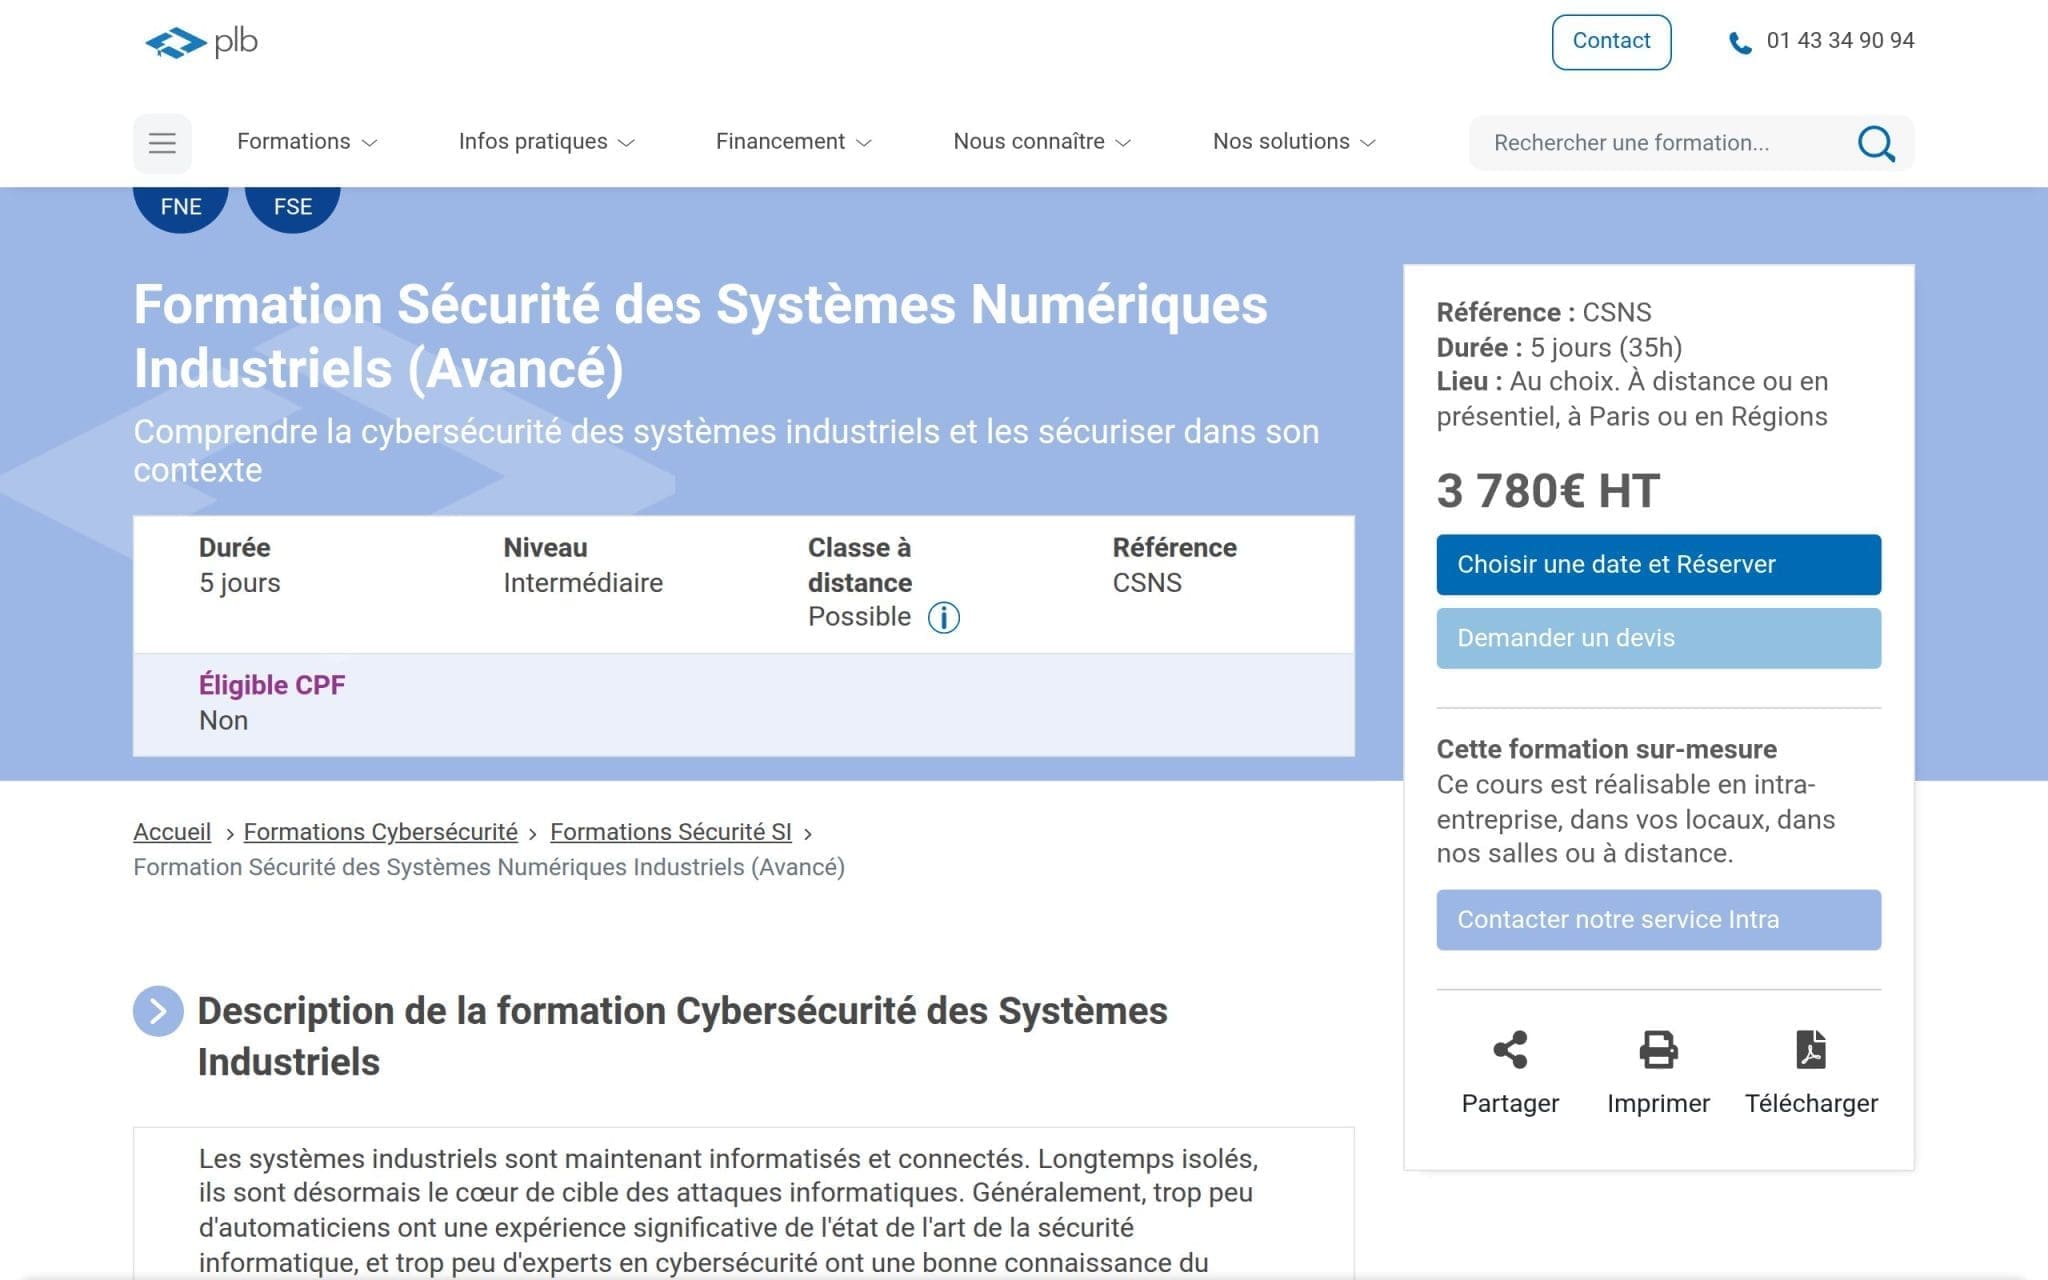Click the phone handset icon
Screen dimensions: 2048x1280
(1740, 43)
